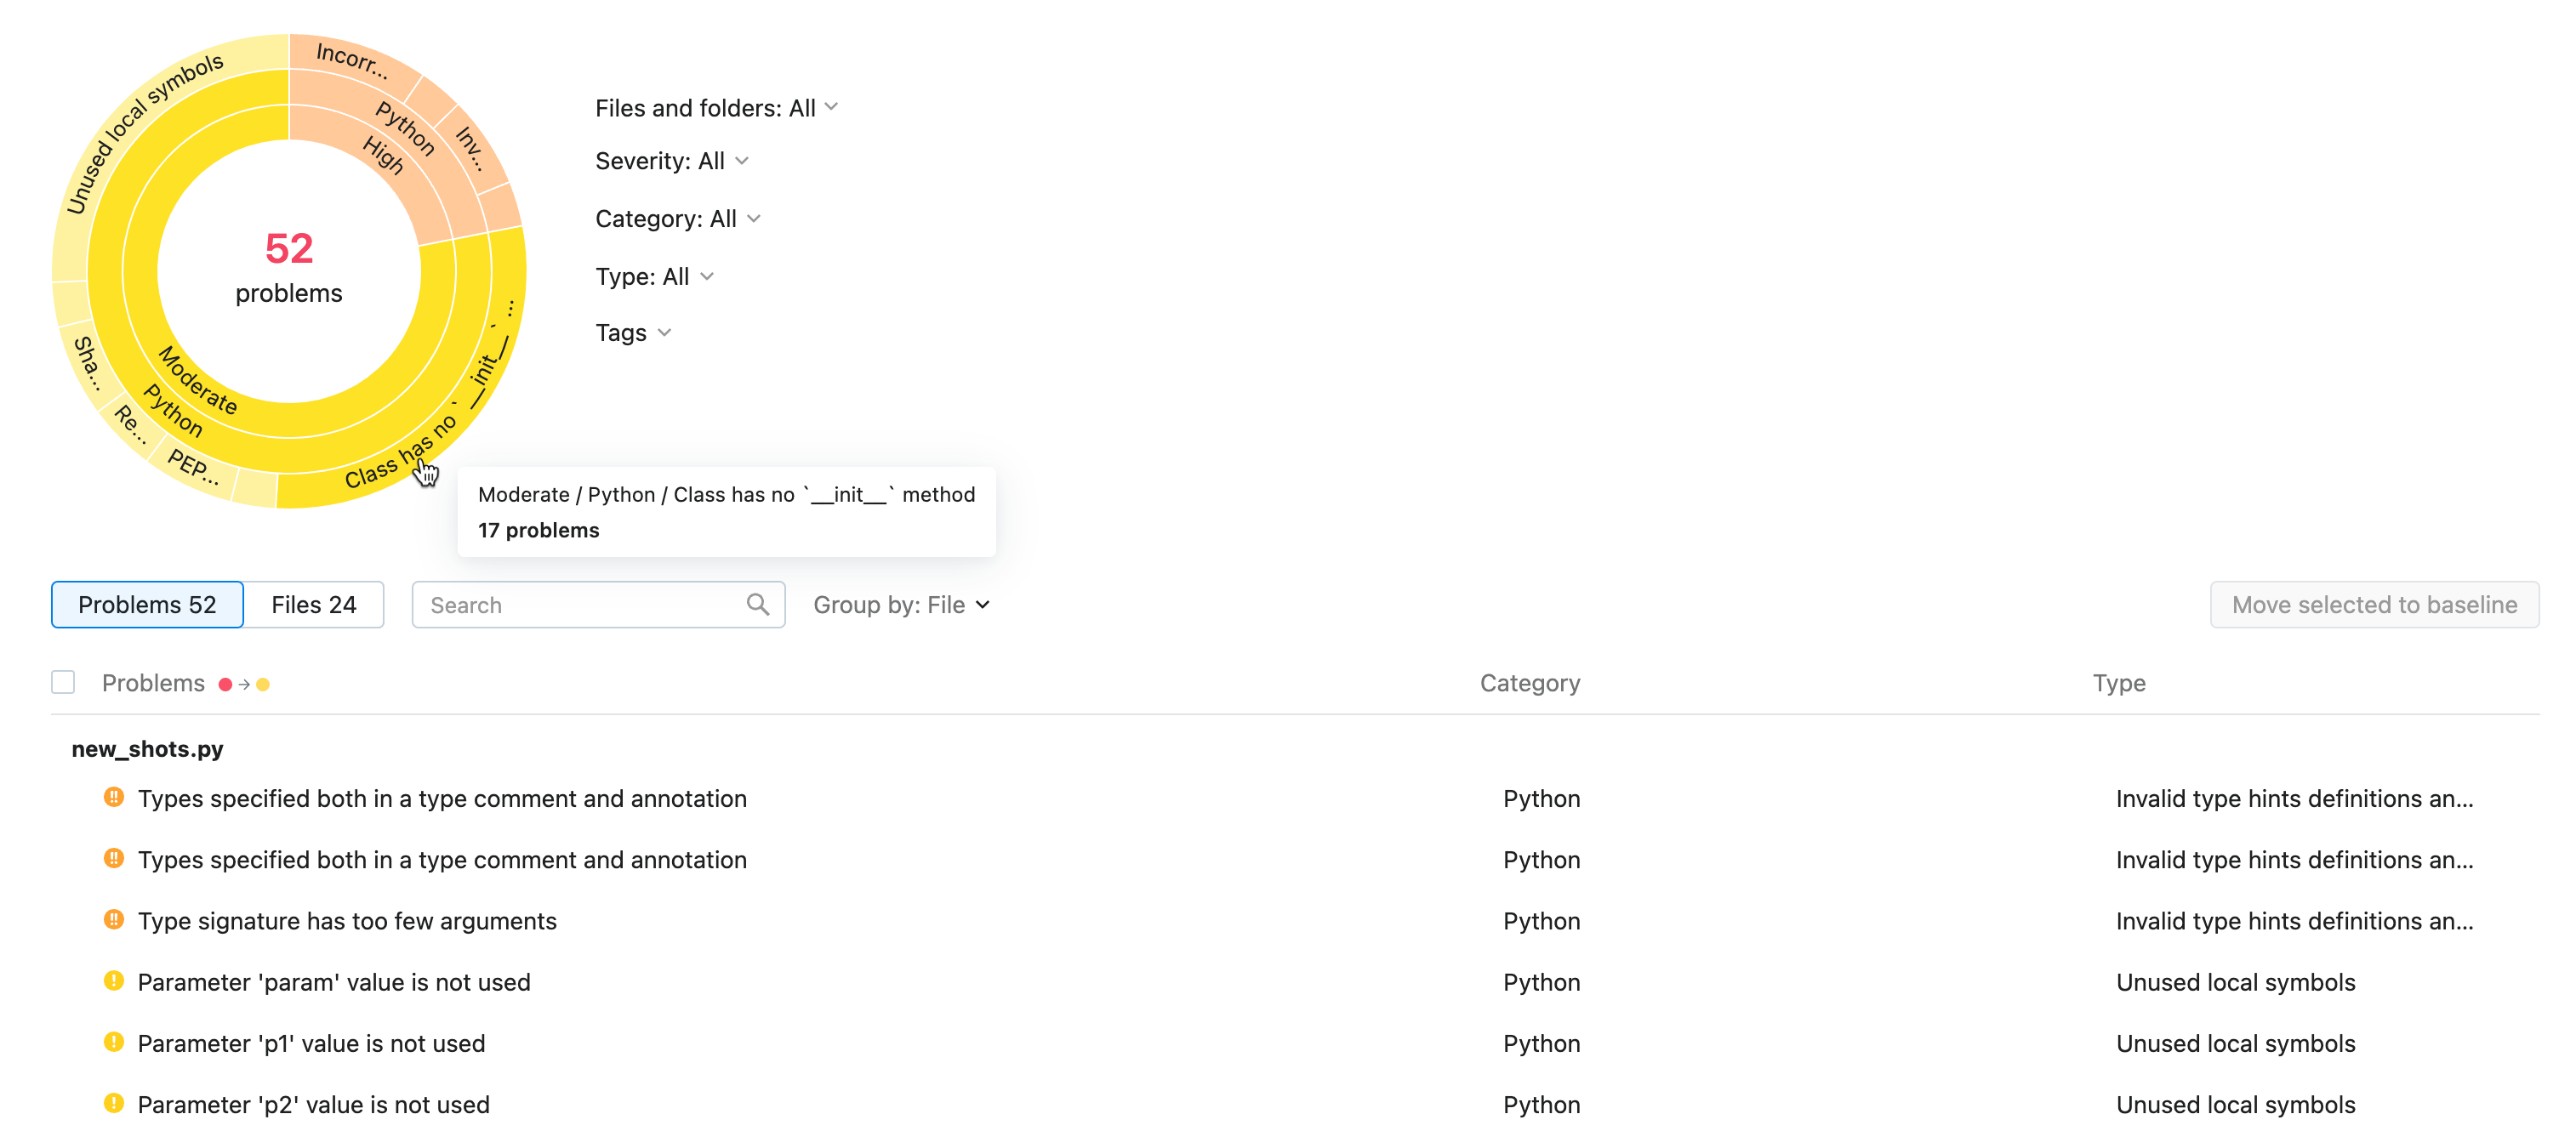Click warning icon beside Parameter 'p2' problem

point(114,1102)
